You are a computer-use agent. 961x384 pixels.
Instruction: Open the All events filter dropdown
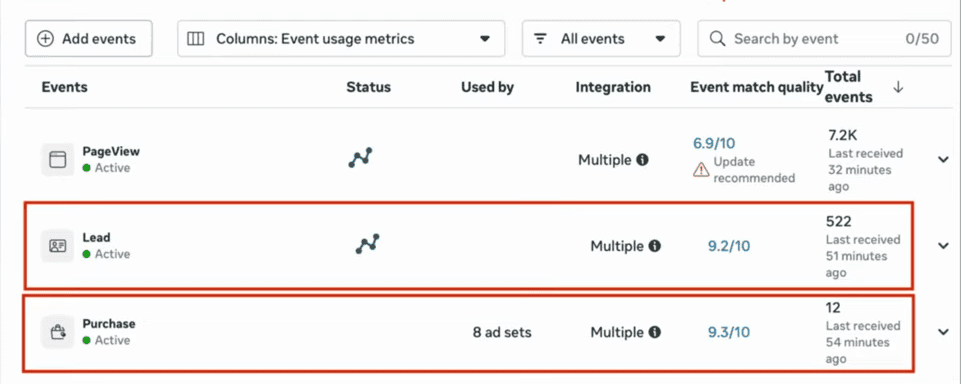pos(601,39)
